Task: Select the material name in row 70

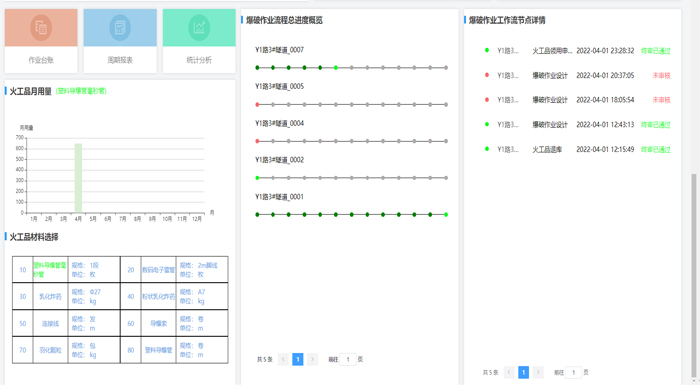Action: coord(50,350)
